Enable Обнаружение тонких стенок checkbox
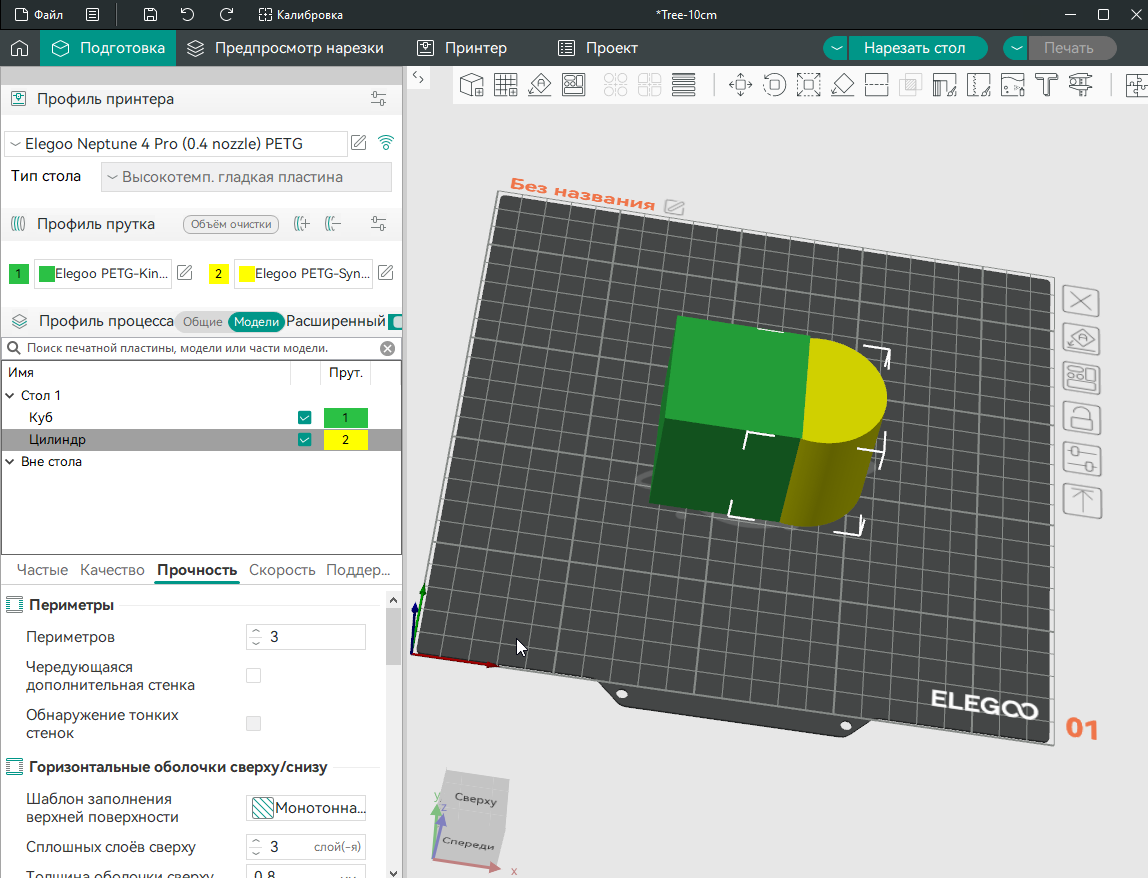Image resolution: width=1148 pixels, height=878 pixels. (x=253, y=723)
